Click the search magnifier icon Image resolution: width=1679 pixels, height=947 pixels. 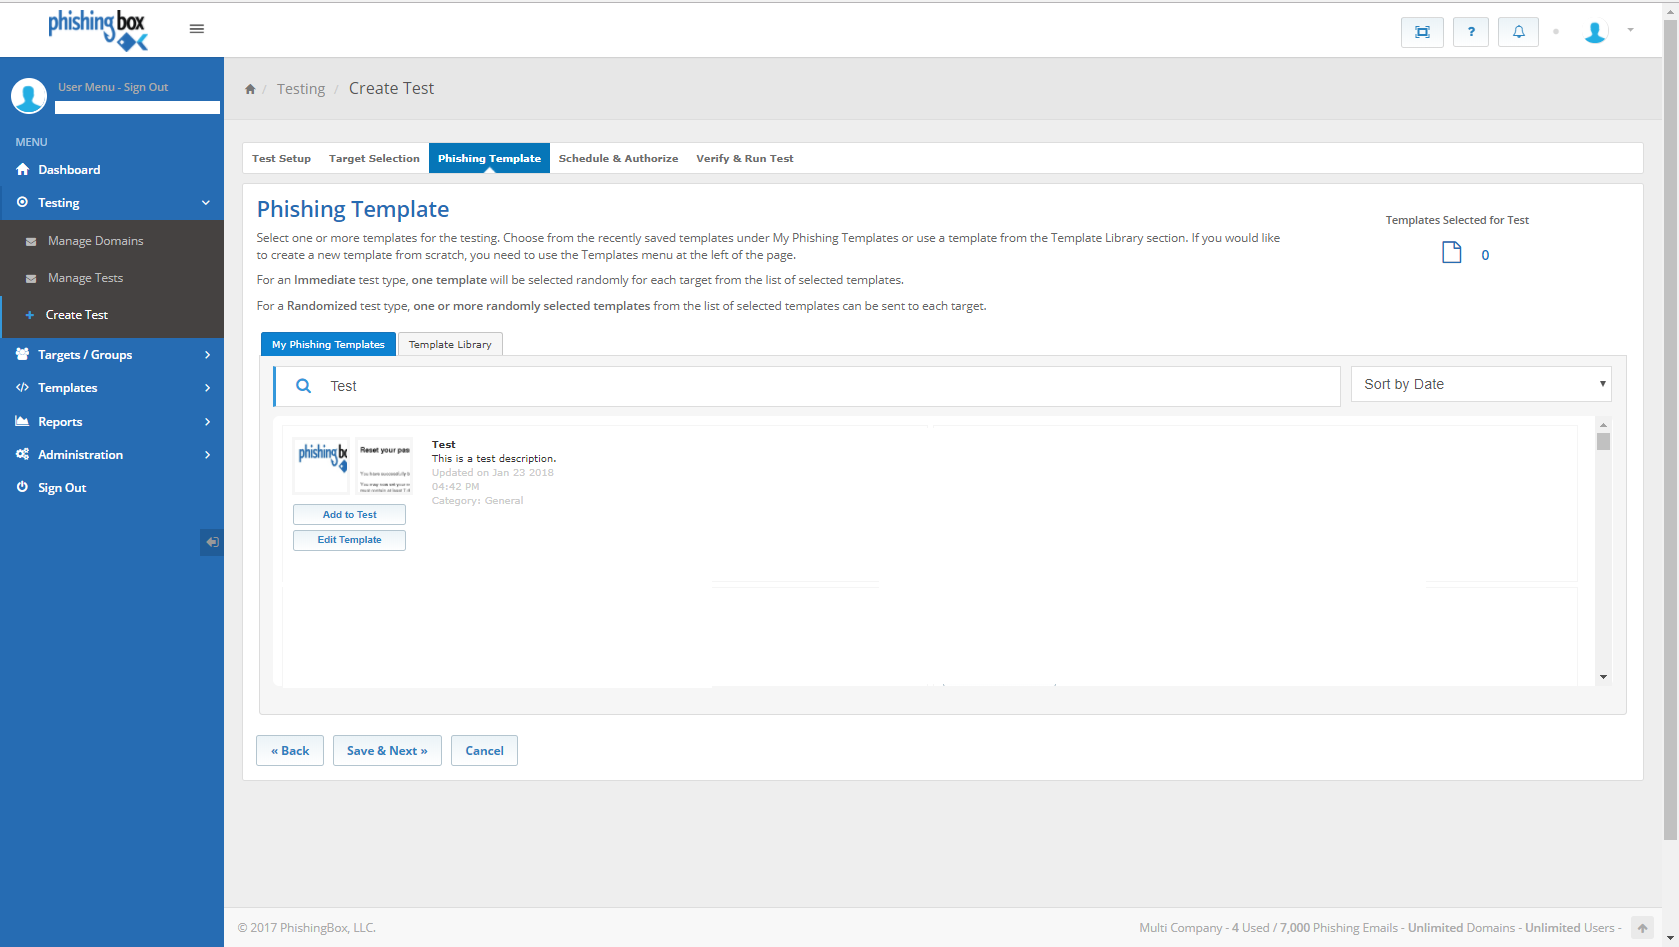tap(304, 386)
